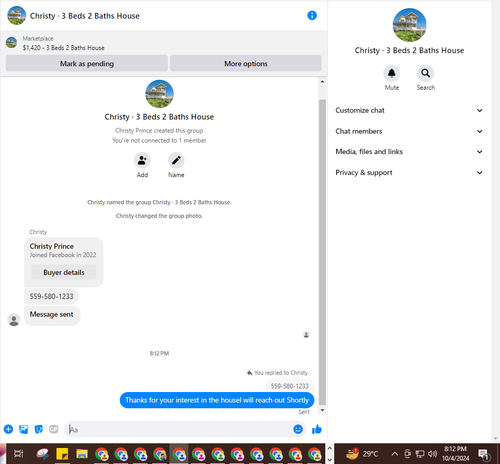The width and height of the screenshot is (500, 464).
Task: Click the Add people icon under group name
Action: [x=142, y=160]
